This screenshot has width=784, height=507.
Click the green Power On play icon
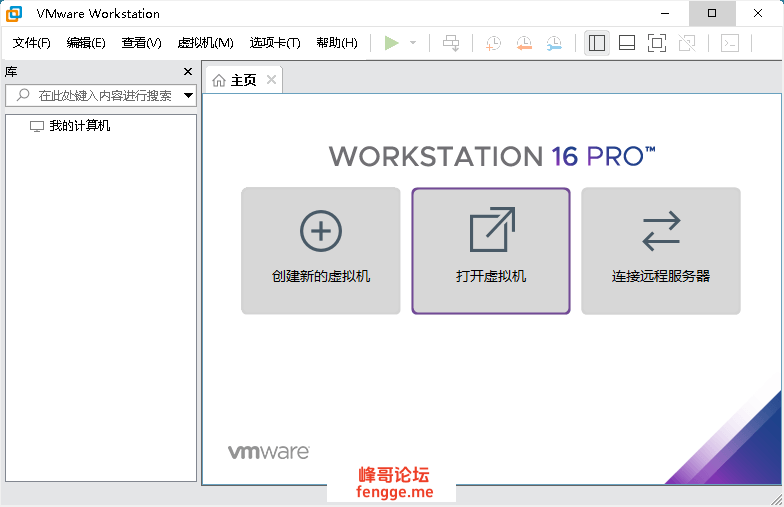pyautogui.click(x=392, y=43)
